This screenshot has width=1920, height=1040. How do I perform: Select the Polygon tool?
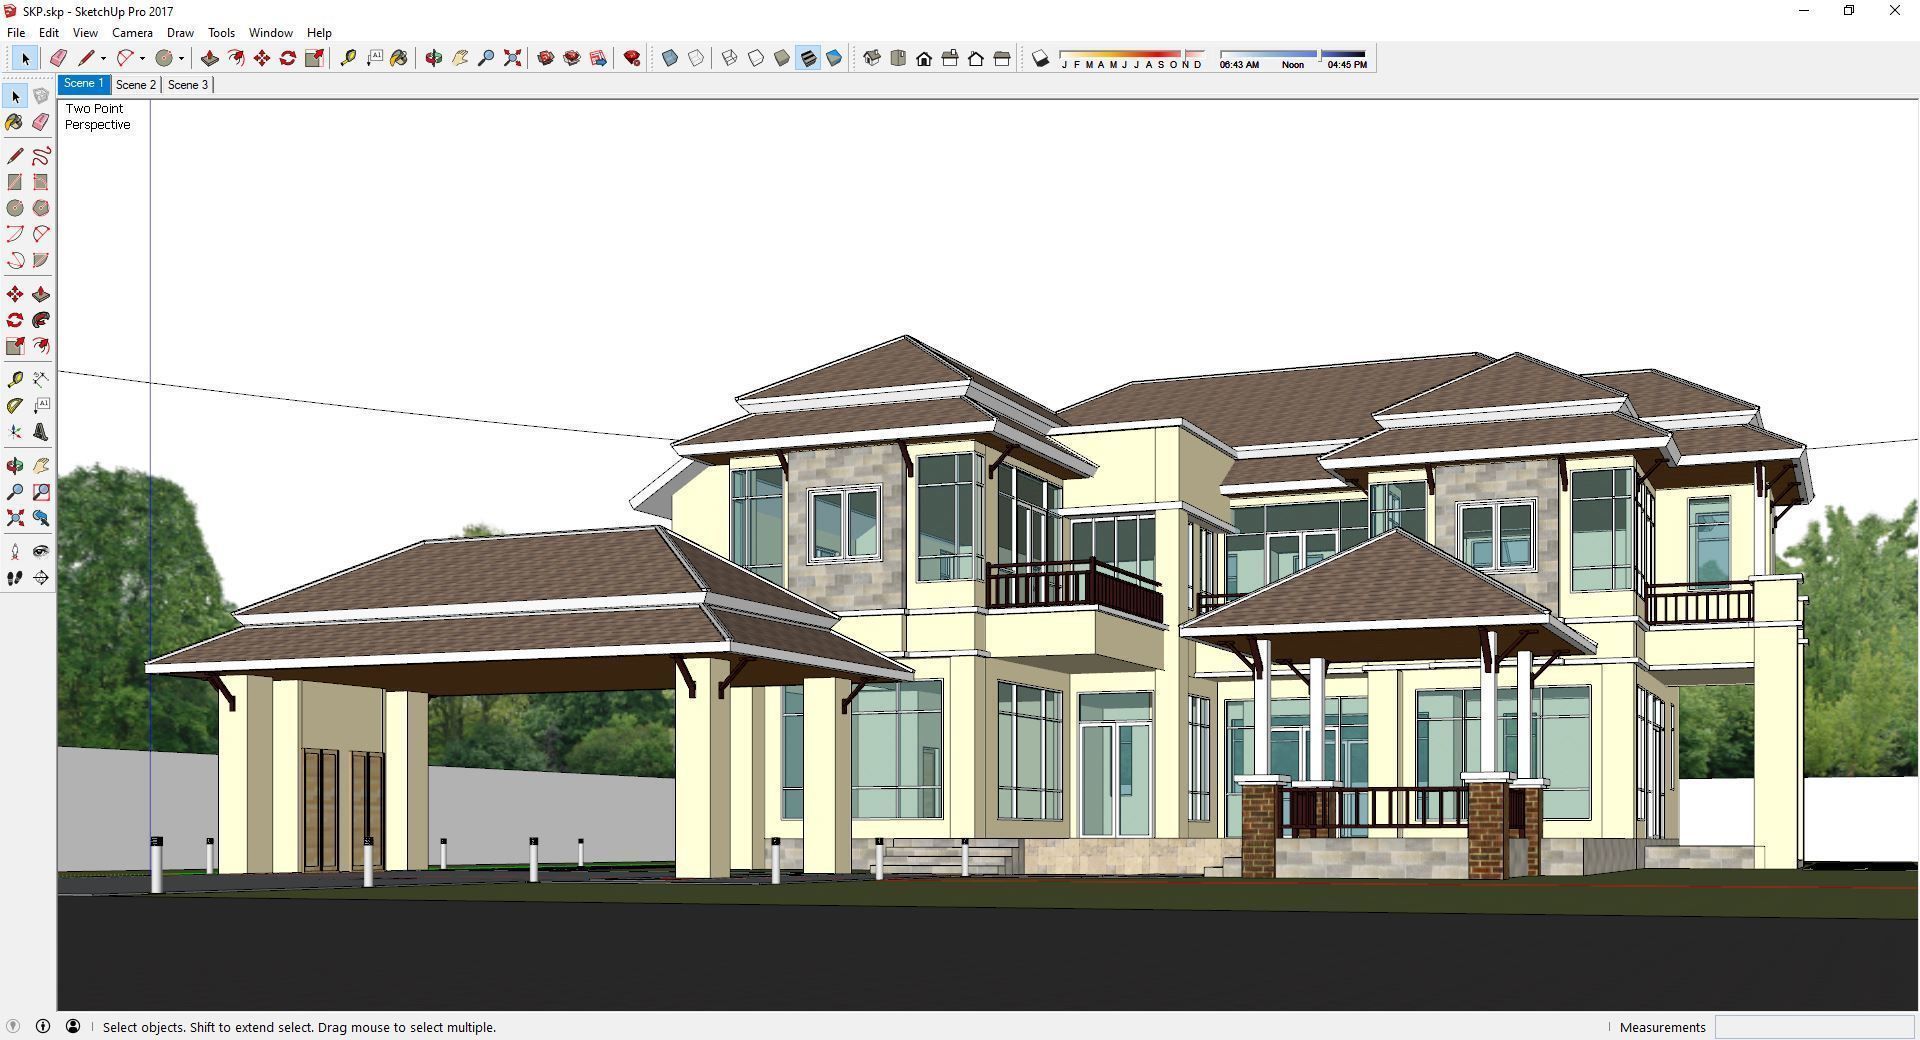coord(41,208)
